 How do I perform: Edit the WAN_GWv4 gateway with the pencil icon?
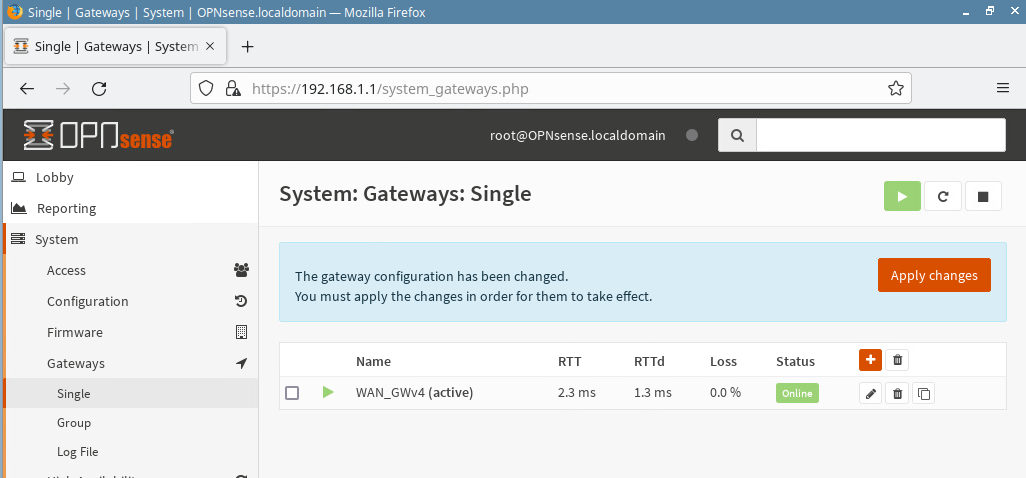[x=871, y=394]
